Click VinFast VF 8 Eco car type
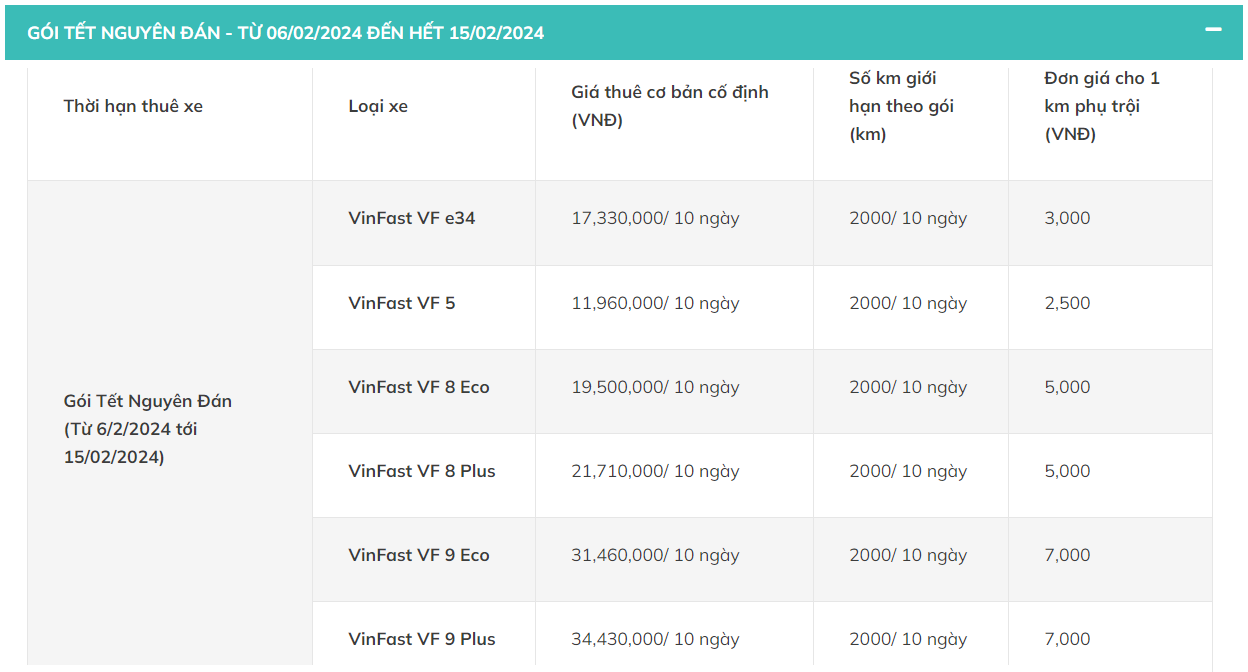Screen dimensions: 1248x672 [x=419, y=387]
